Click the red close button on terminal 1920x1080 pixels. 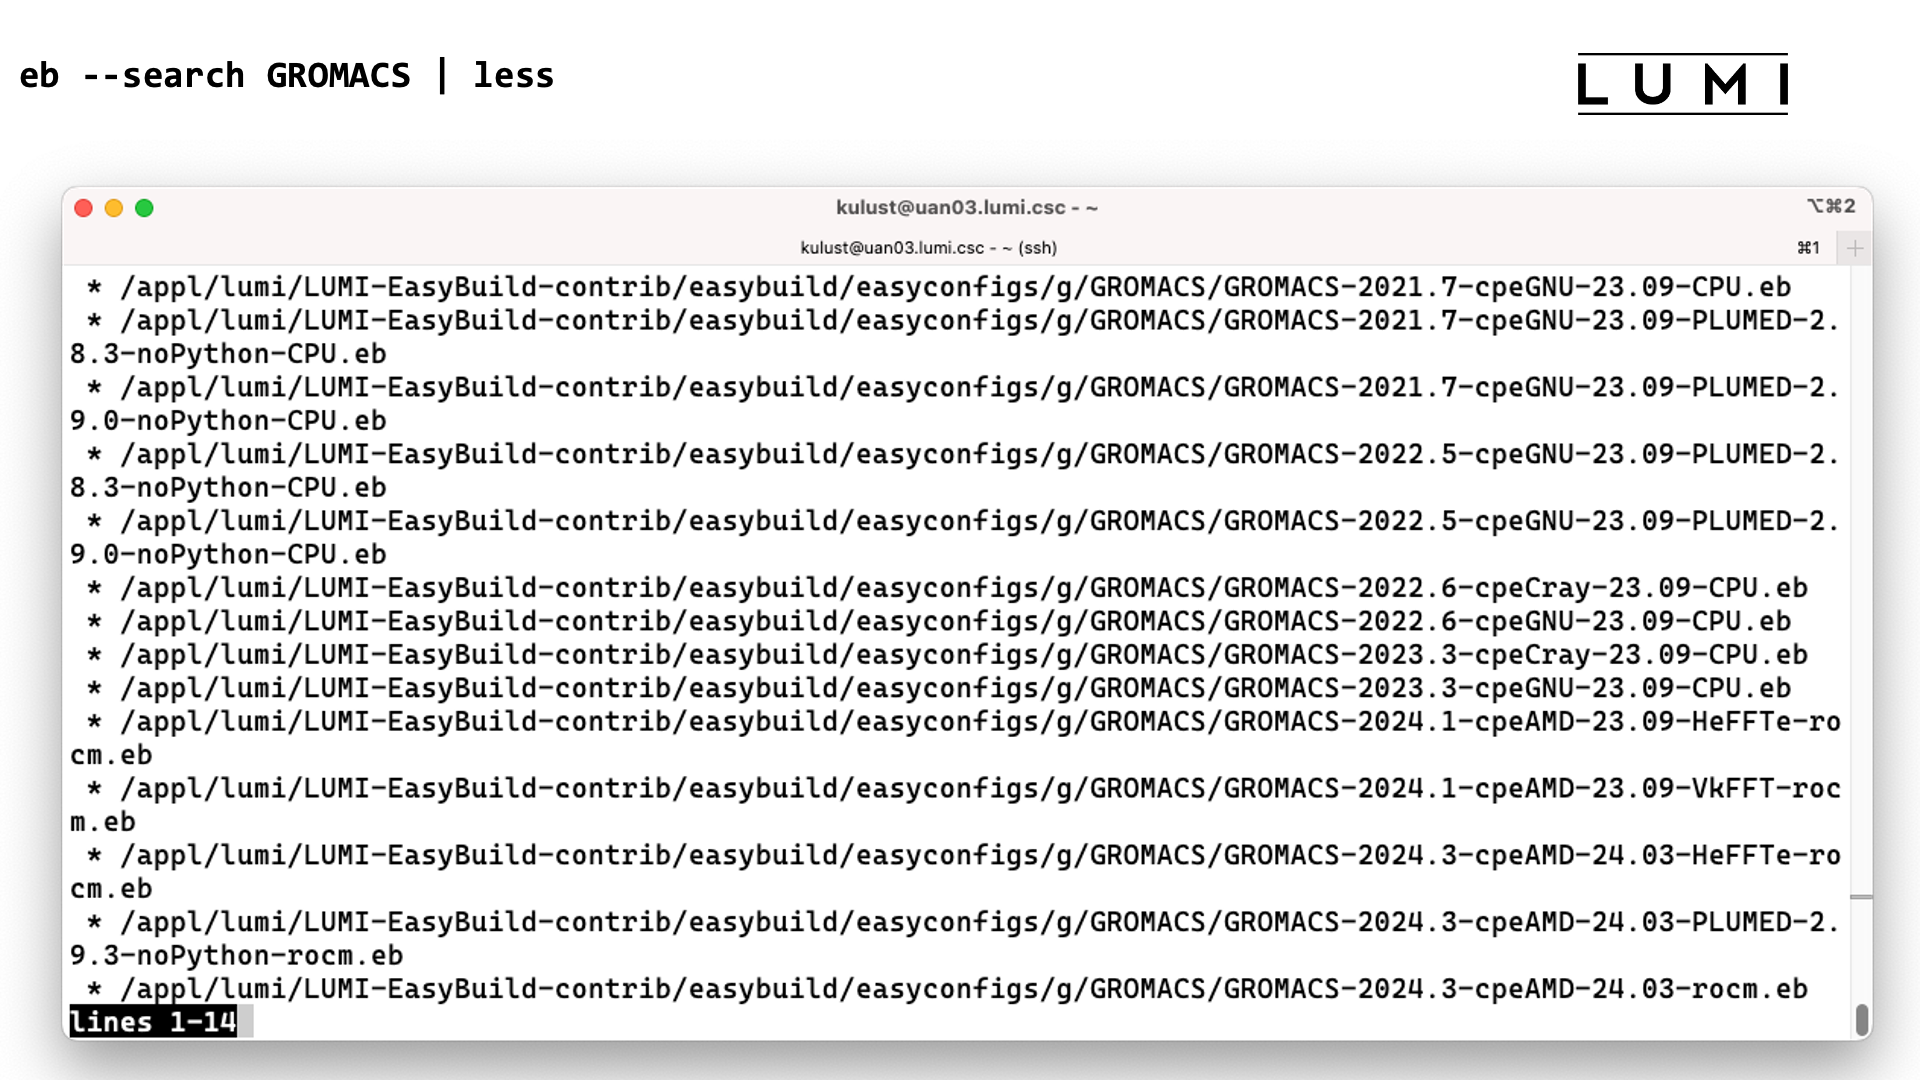click(x=82, y=208)
